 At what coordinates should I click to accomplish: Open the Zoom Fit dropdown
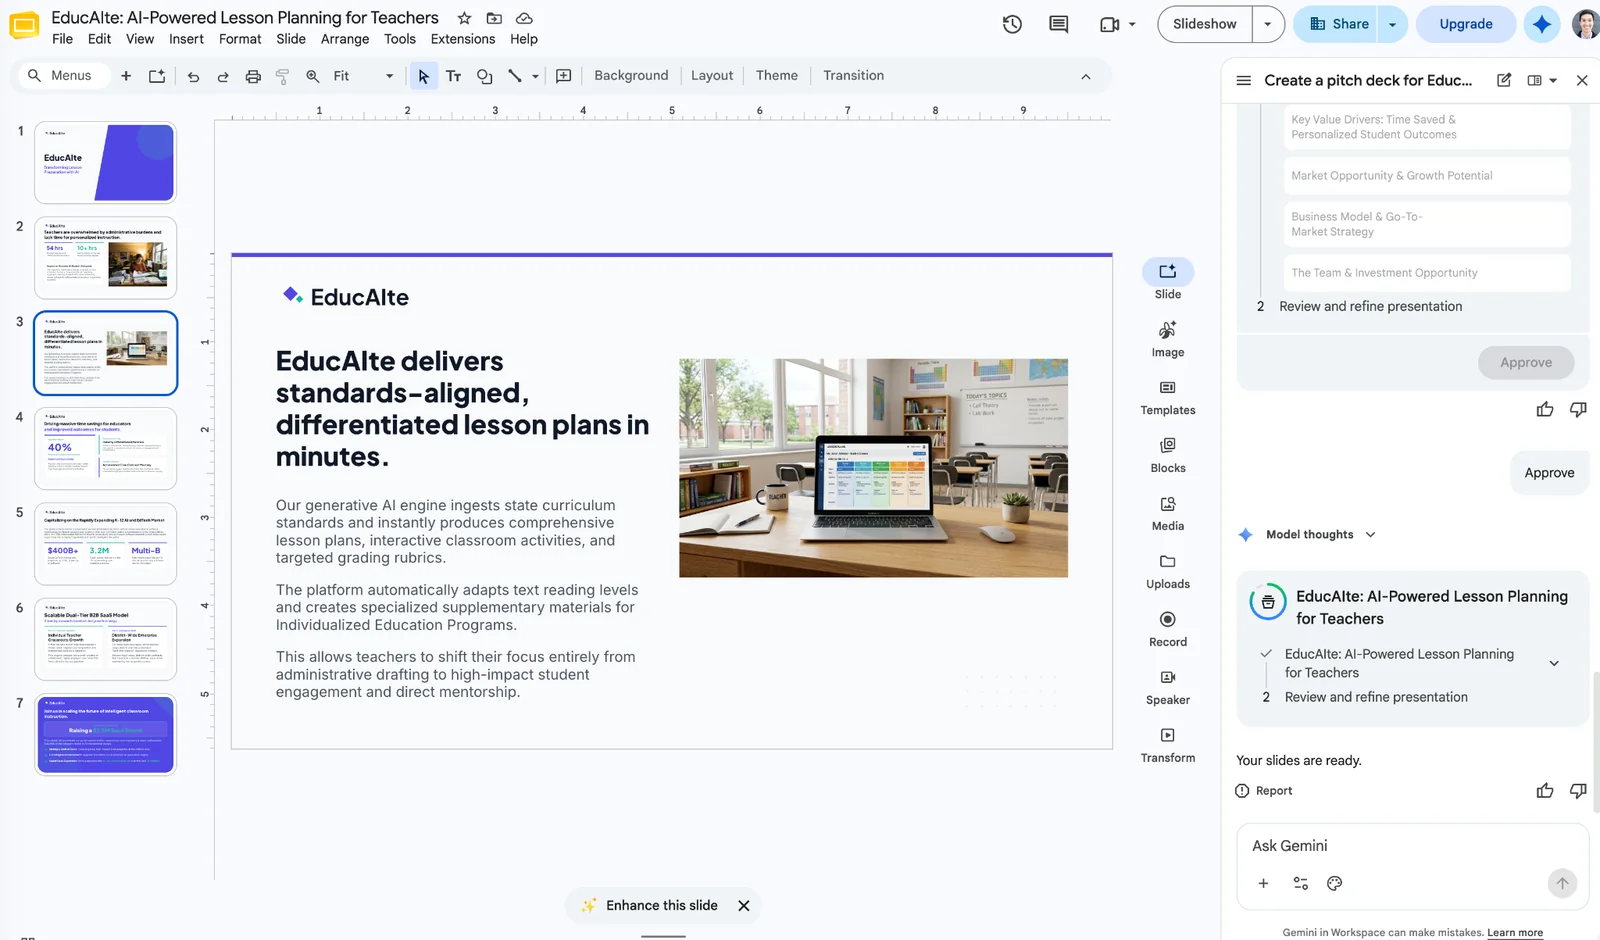(x=363, y=76)
